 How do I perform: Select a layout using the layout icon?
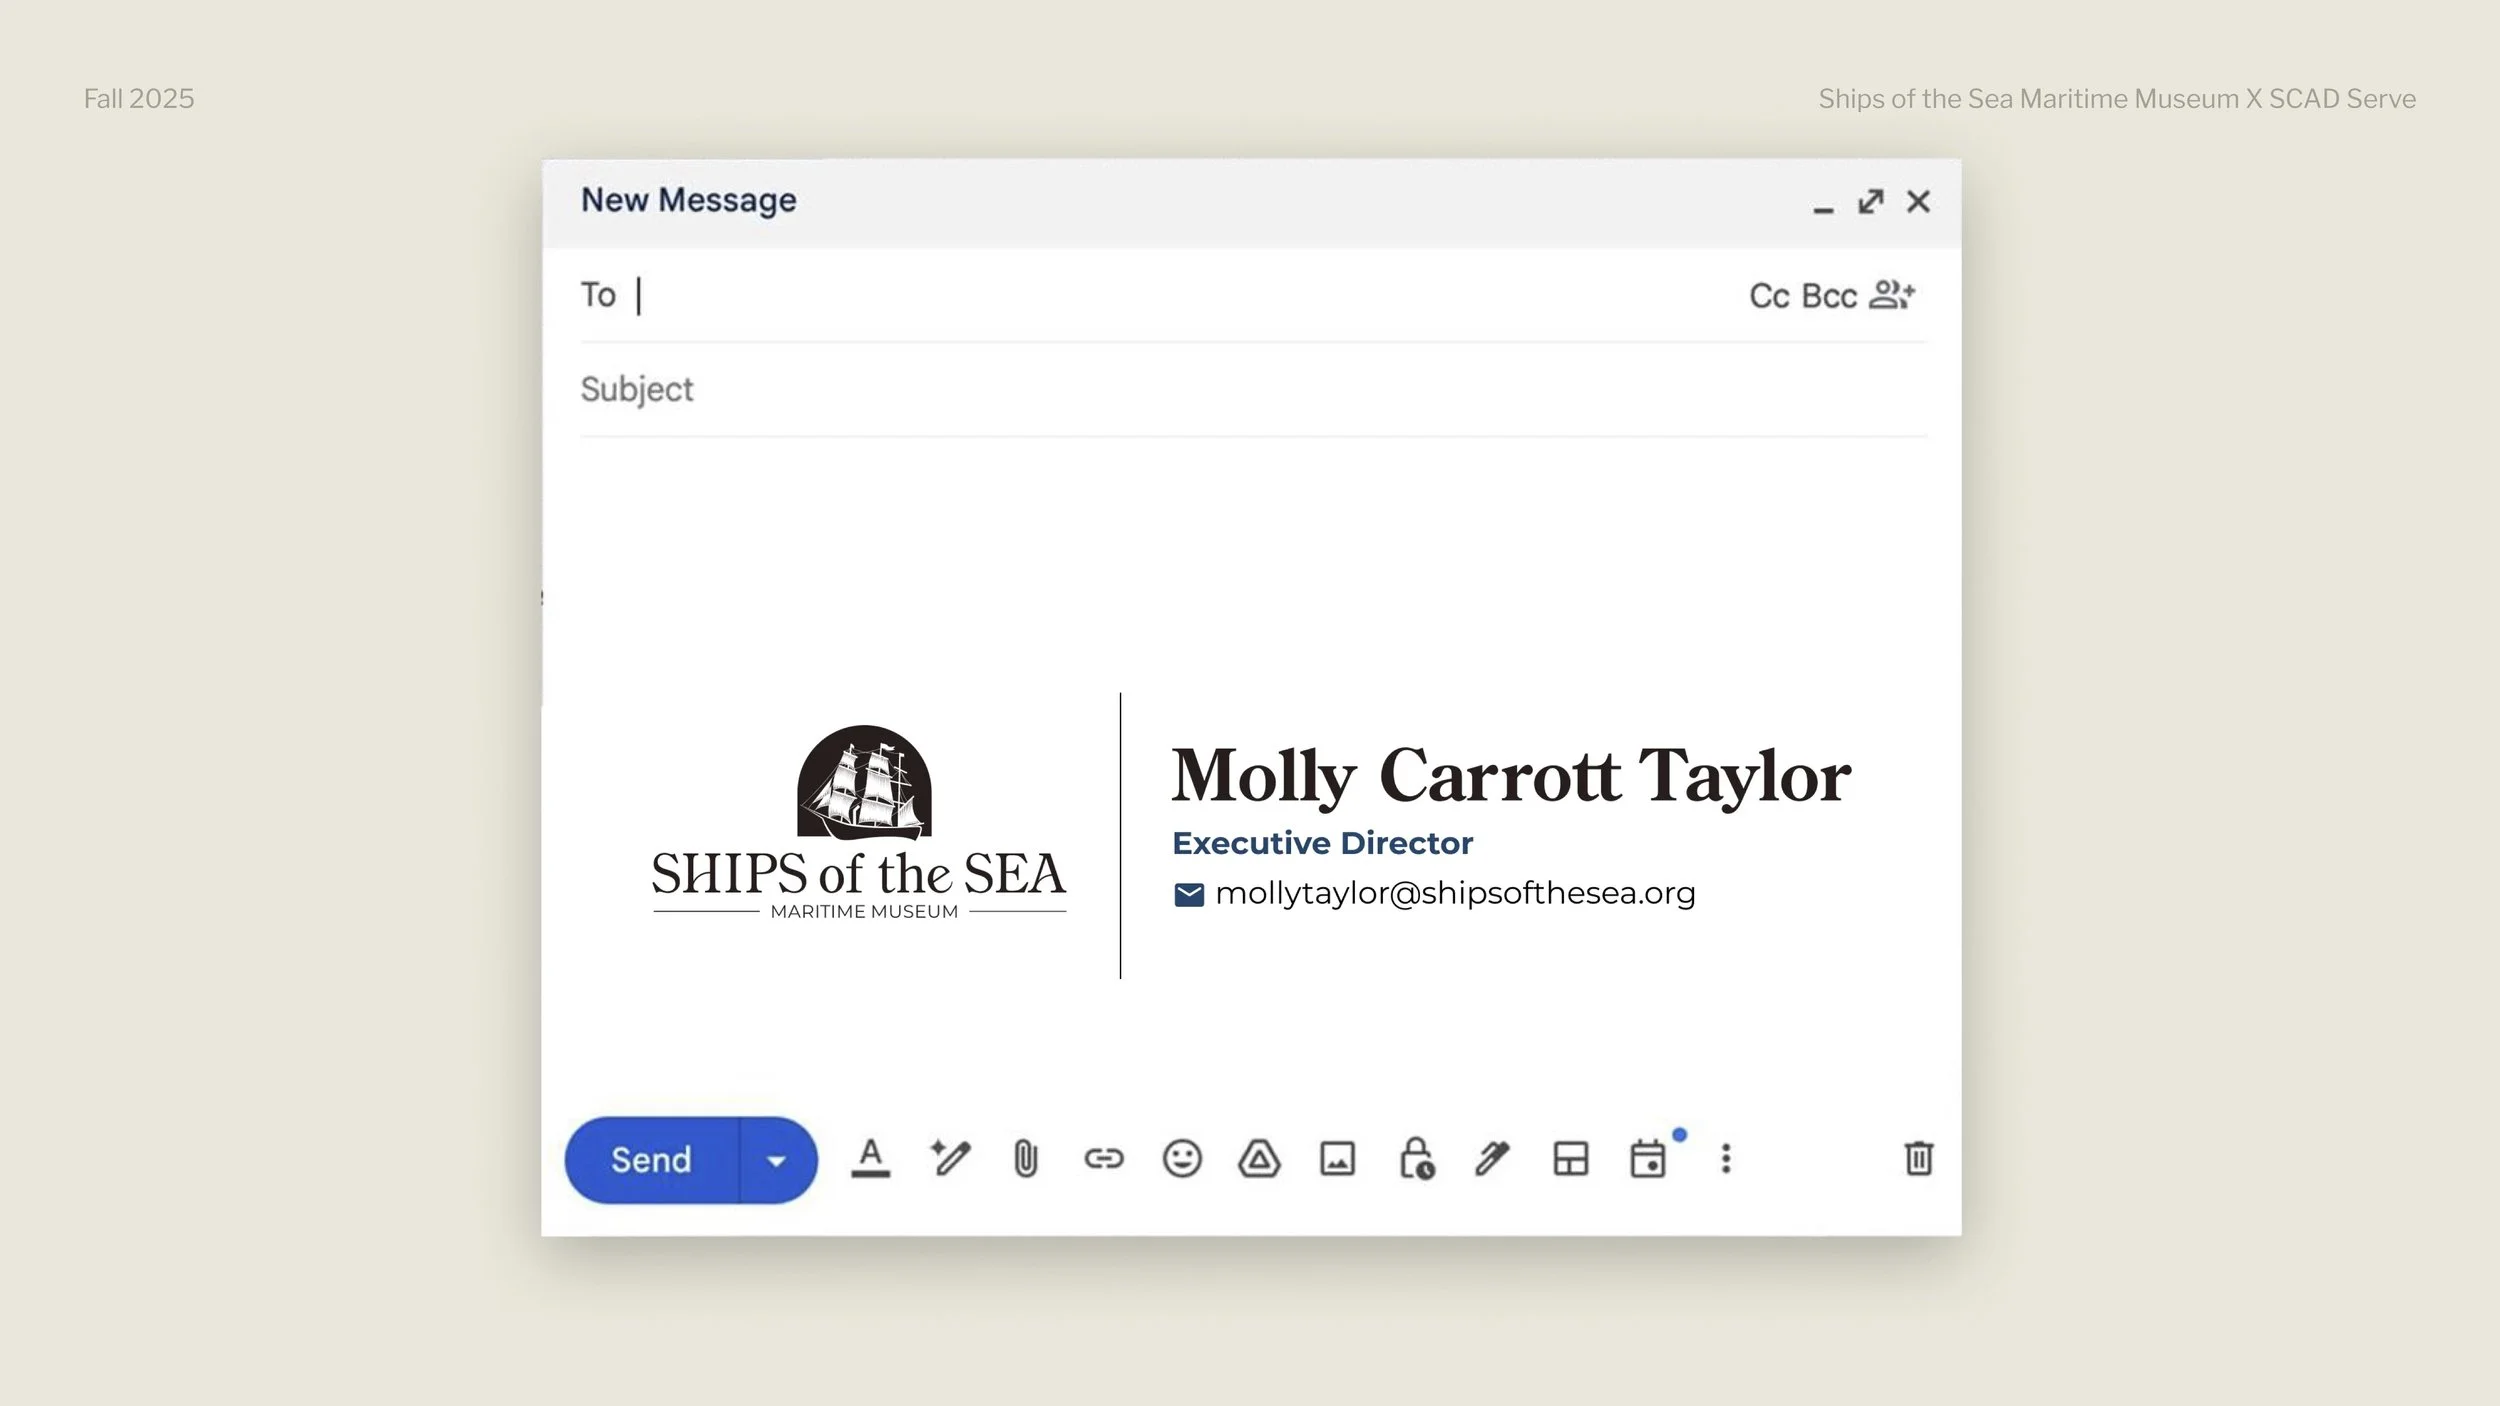(1571, 1159)
